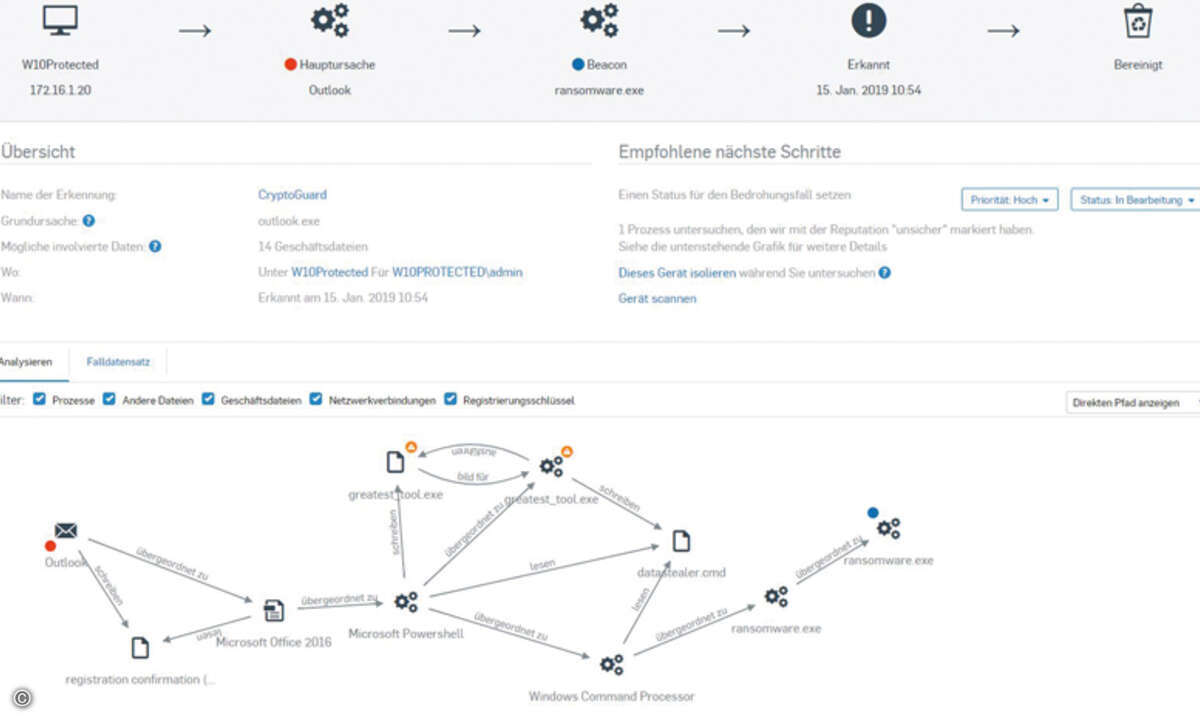Uncheck the Prozesse filter checkbox
Screen dimensions: 1200x720
(x=39, y=399)
